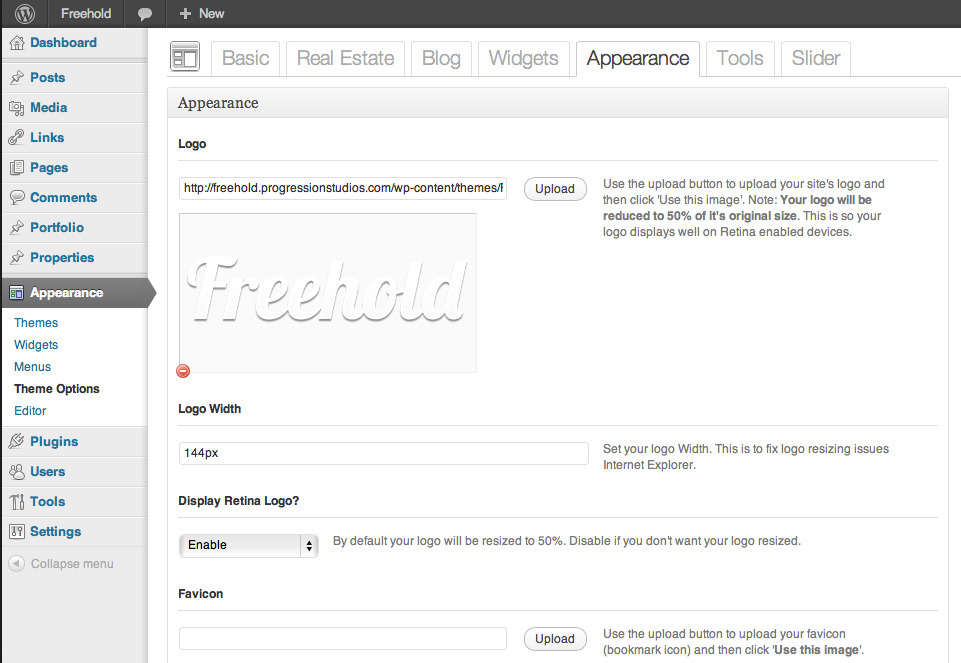The width and height of the screenshot is (961, 663).
Task: Switch to the Tools tab
Action: point(740,58)
